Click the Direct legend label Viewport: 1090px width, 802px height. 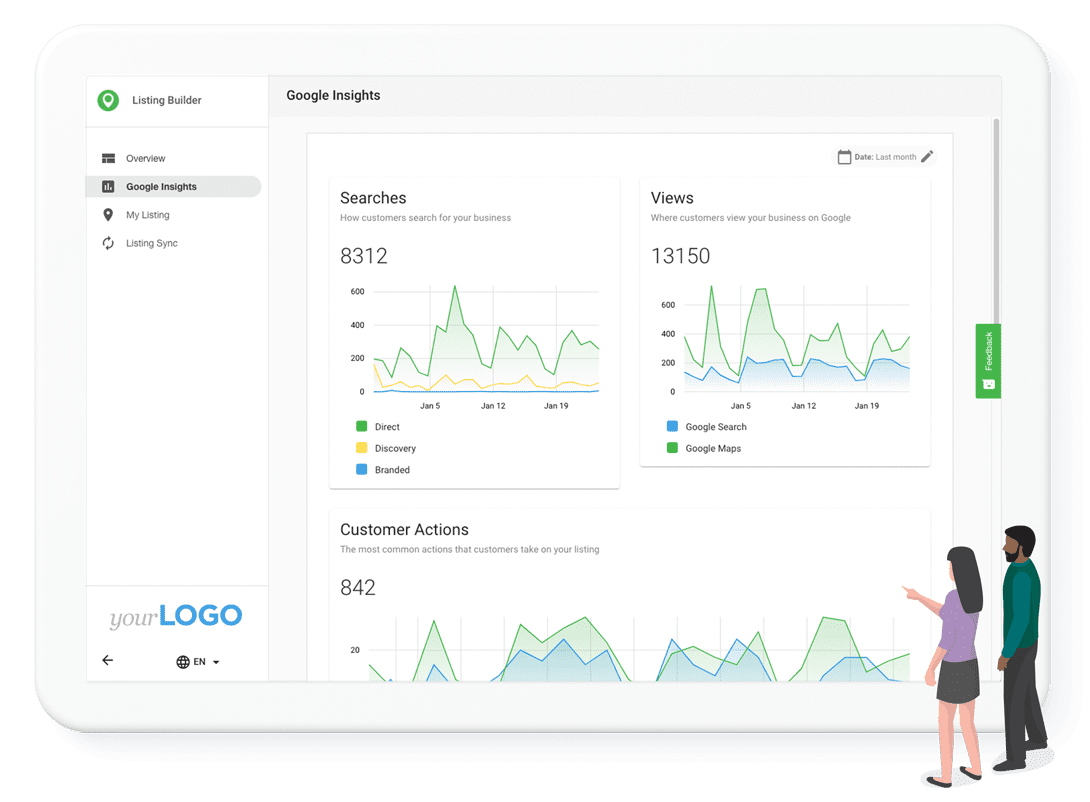tap(387, 427)
